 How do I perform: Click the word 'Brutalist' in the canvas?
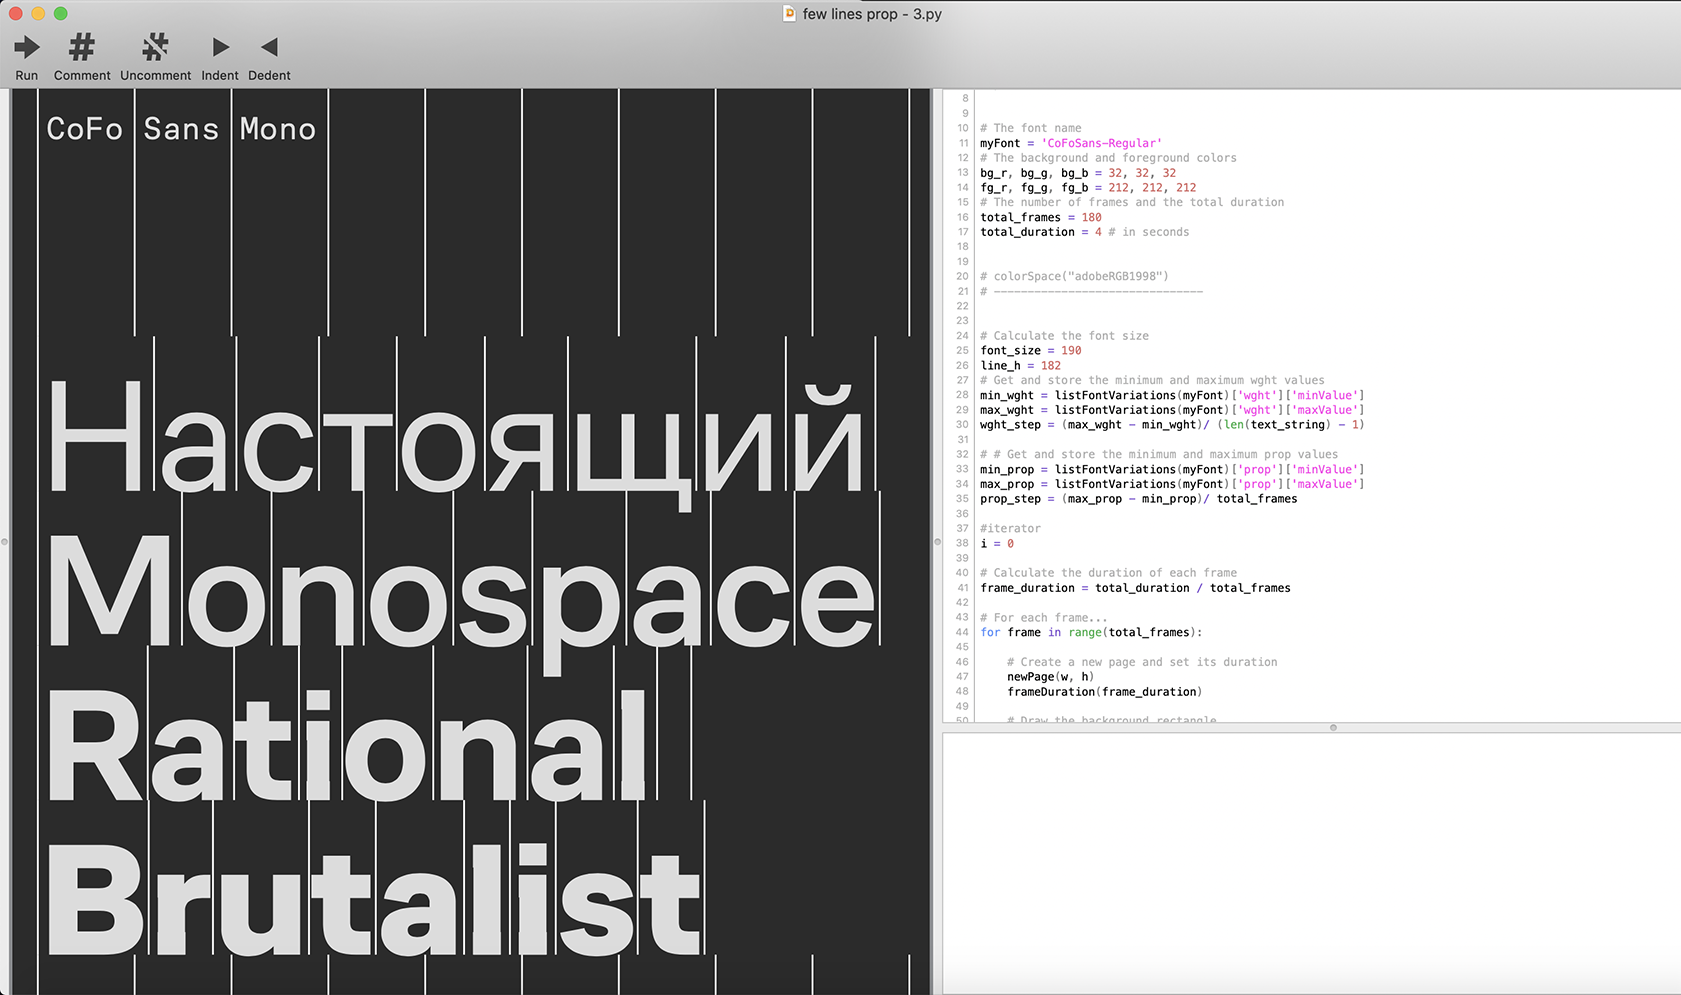pos(373,900)
